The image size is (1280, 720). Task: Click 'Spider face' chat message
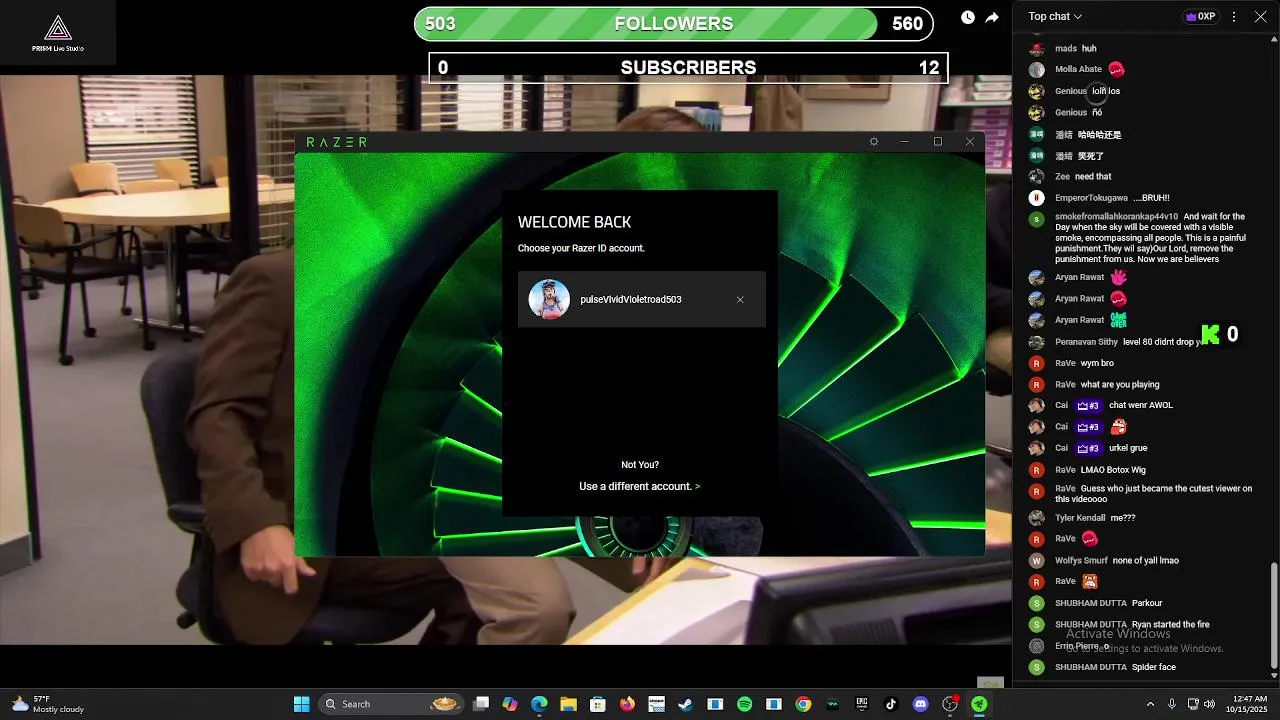[x=1154, y=667]
